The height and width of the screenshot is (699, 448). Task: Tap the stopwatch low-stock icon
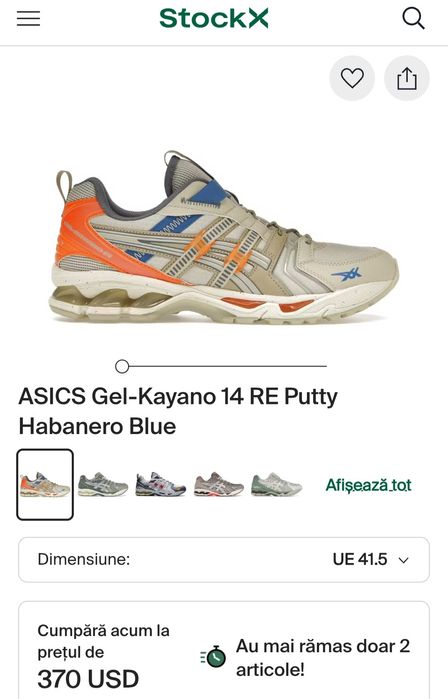[x=214, y=657]
